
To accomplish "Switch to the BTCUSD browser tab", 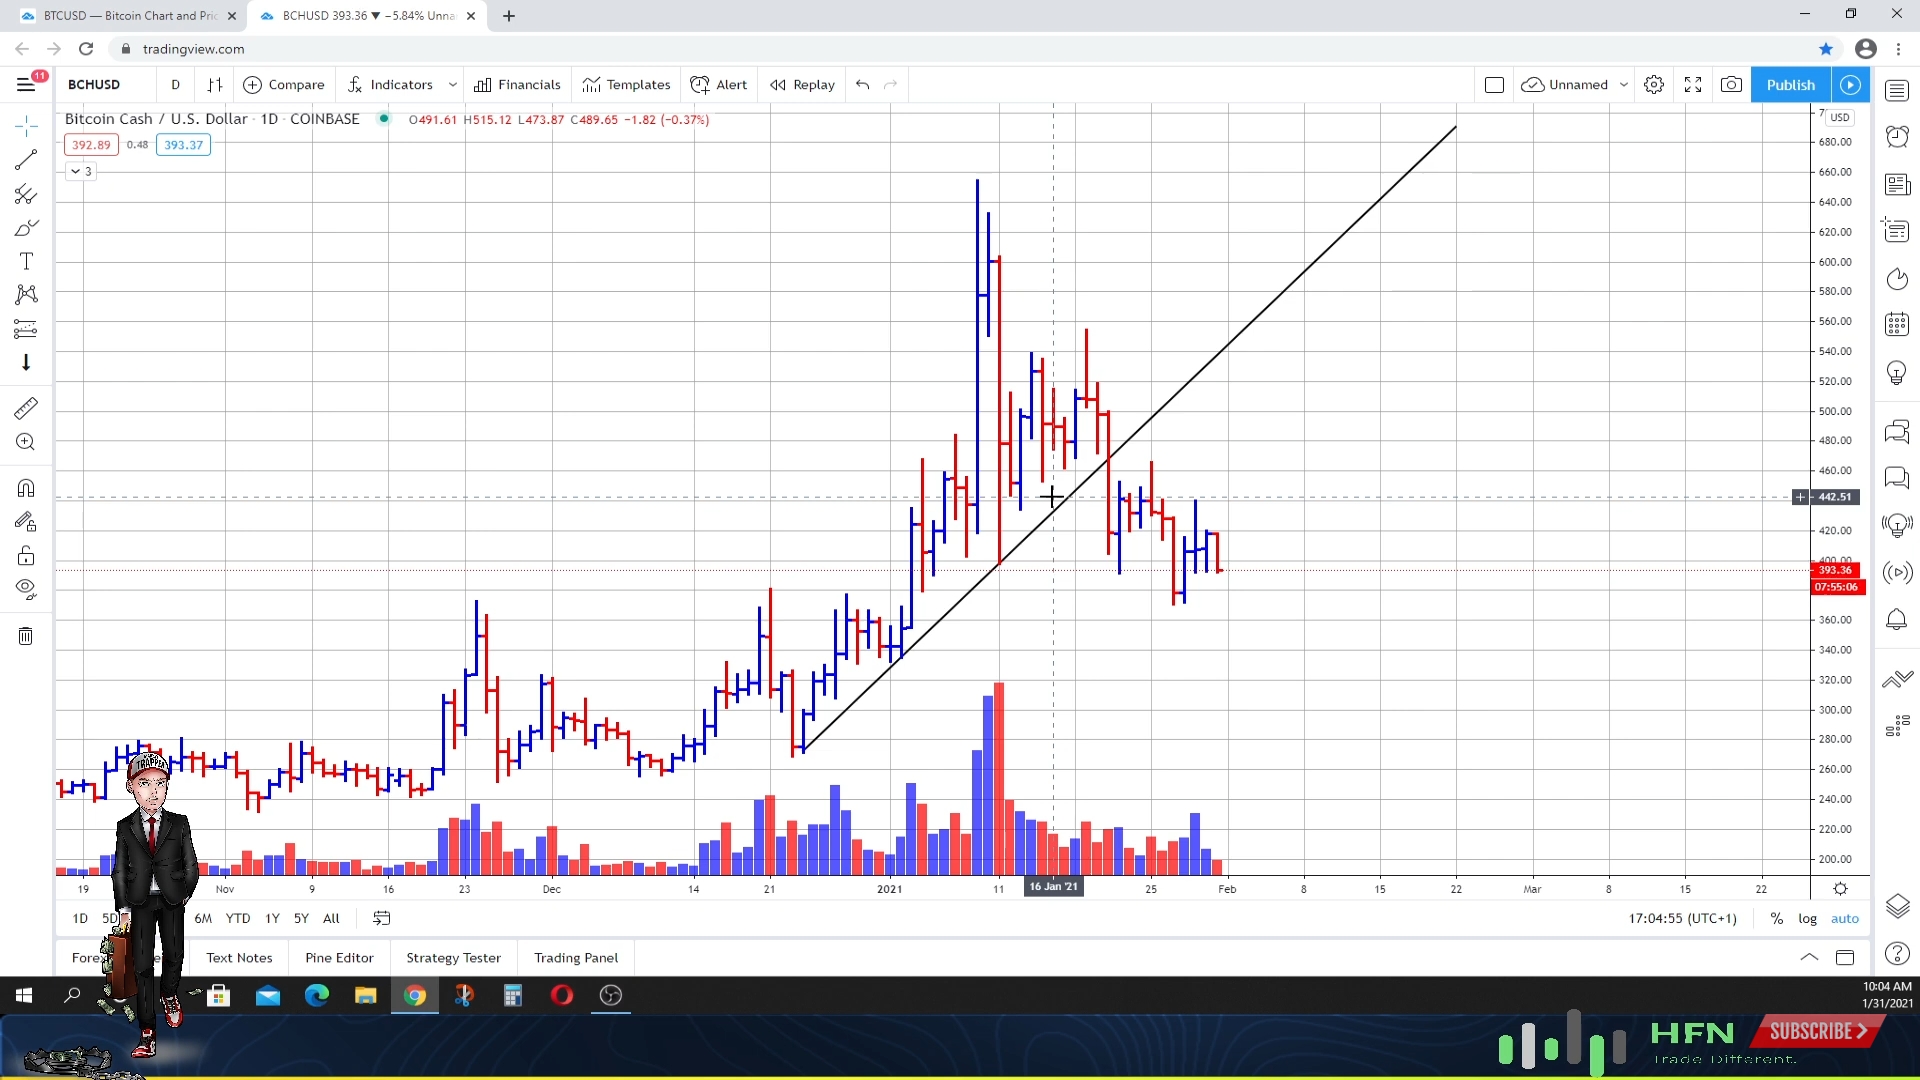I will (x=128, y=16).
